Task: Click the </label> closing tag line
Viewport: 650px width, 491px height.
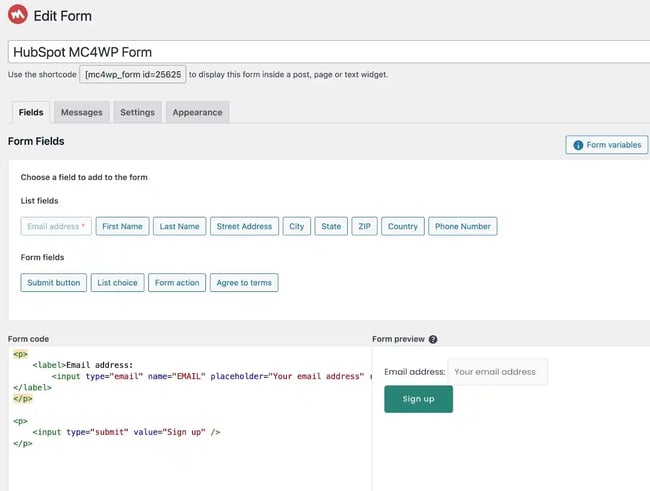Action: pyautogui.click(x=32, y=388)
